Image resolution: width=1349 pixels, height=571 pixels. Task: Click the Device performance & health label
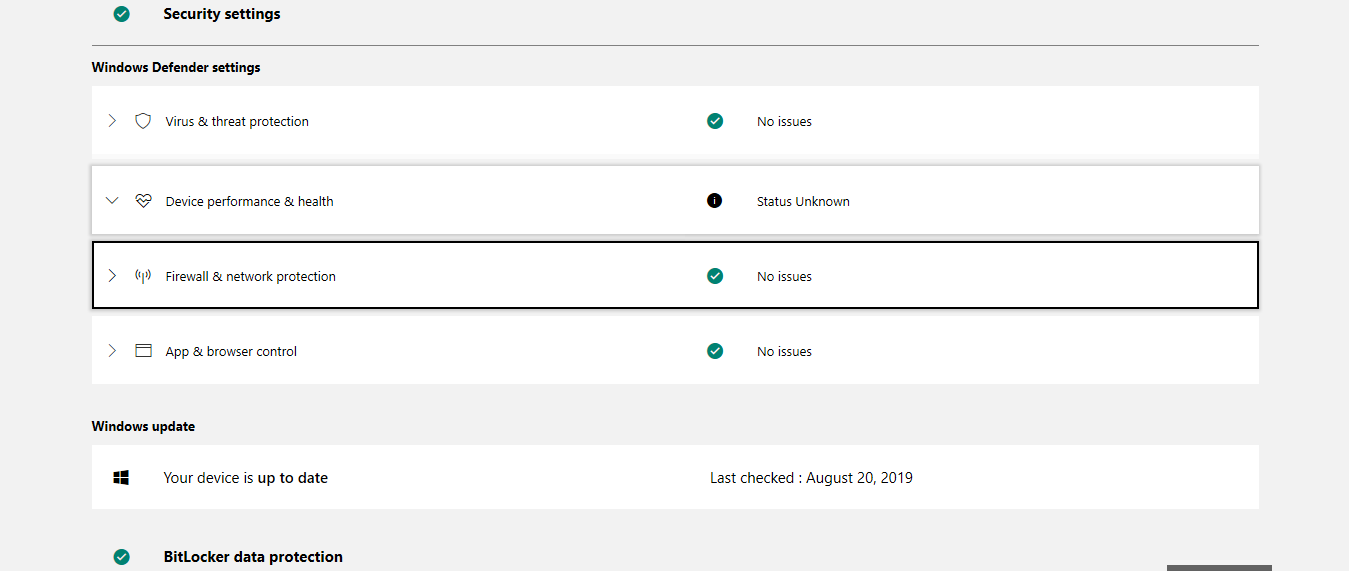249,201
